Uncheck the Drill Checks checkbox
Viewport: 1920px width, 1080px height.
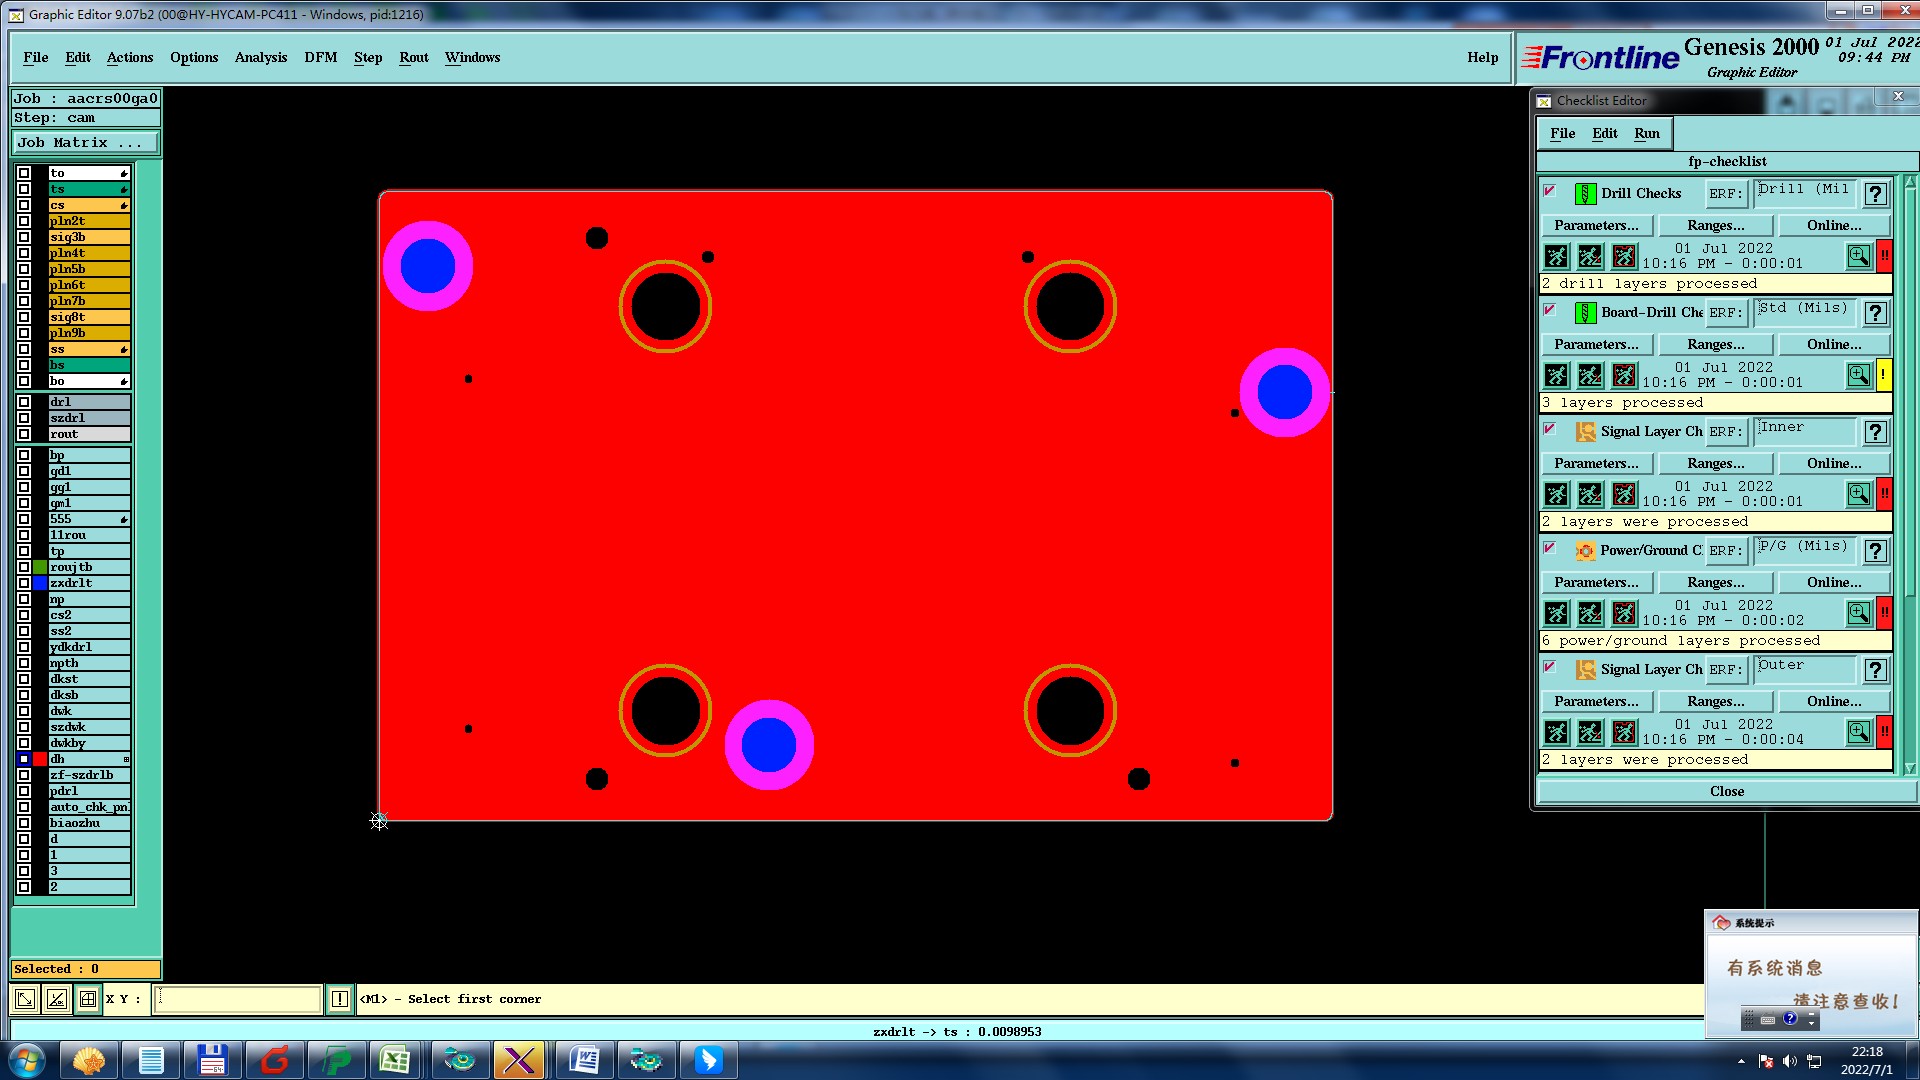(1550, 192)
